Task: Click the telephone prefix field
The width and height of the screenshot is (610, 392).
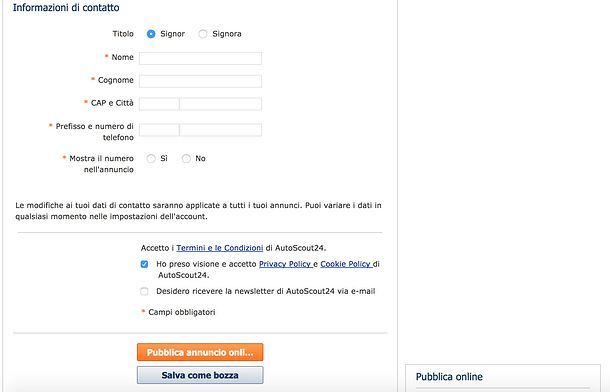Action: tap(159, 130)
